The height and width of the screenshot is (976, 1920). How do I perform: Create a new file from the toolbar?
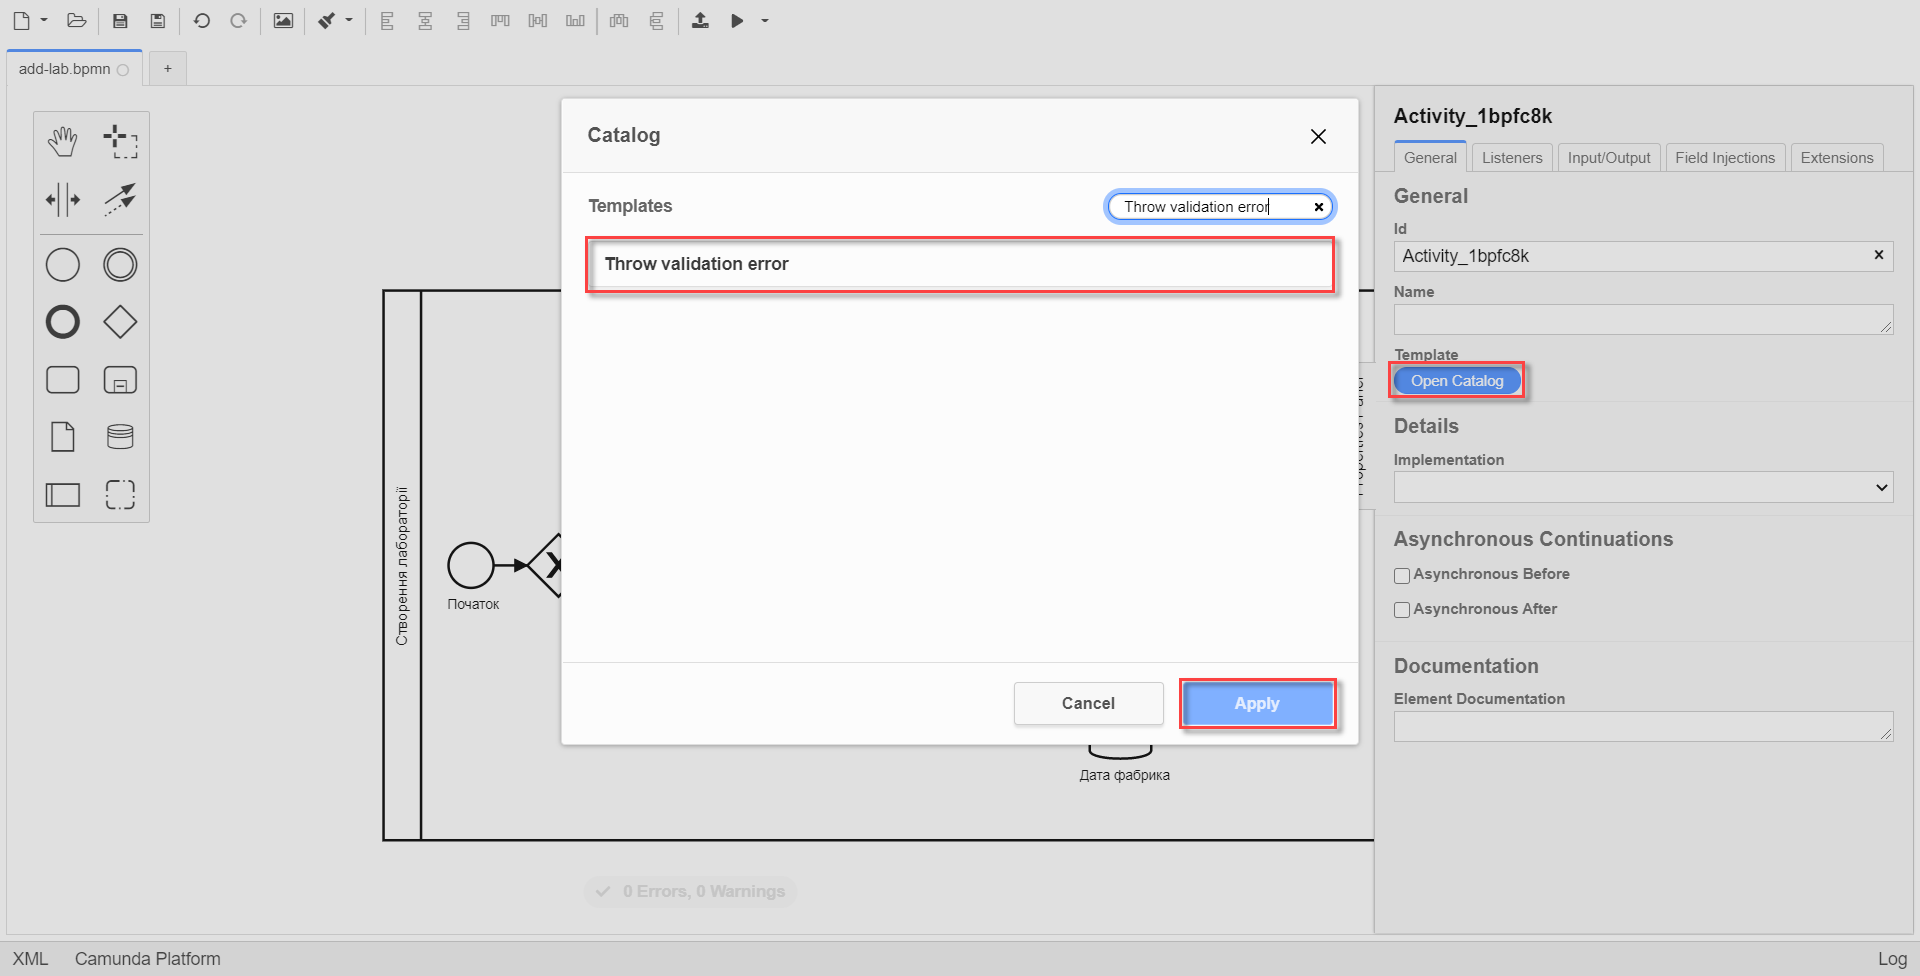(21, 20)
